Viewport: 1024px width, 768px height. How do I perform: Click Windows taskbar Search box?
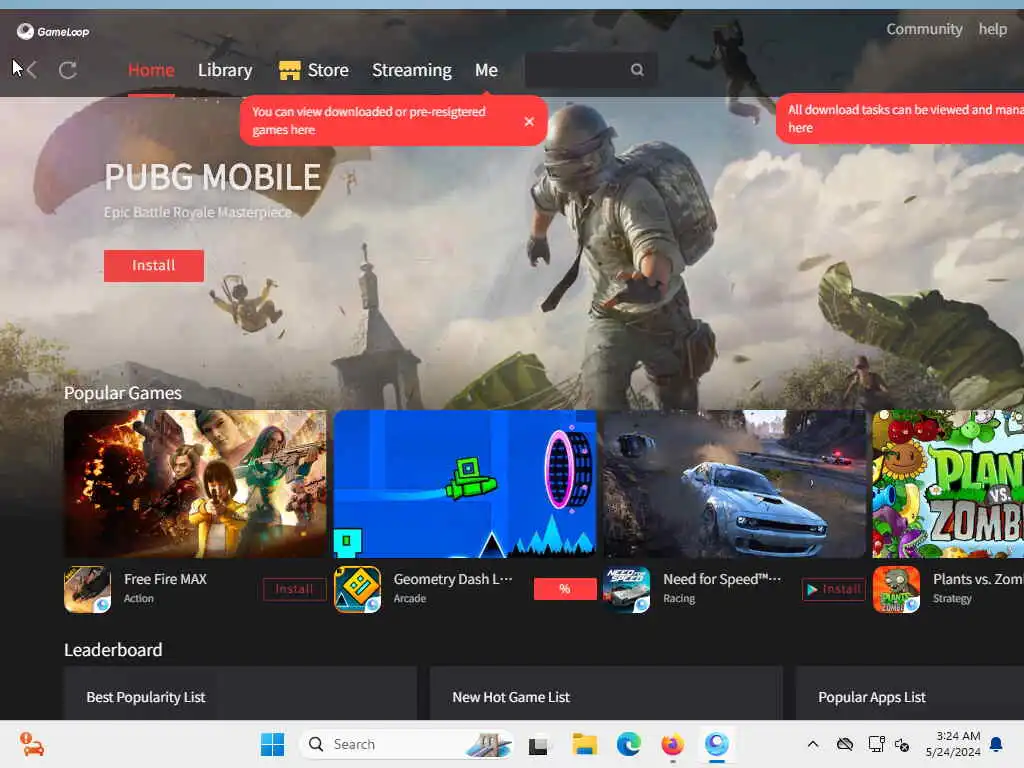point(406,744)
